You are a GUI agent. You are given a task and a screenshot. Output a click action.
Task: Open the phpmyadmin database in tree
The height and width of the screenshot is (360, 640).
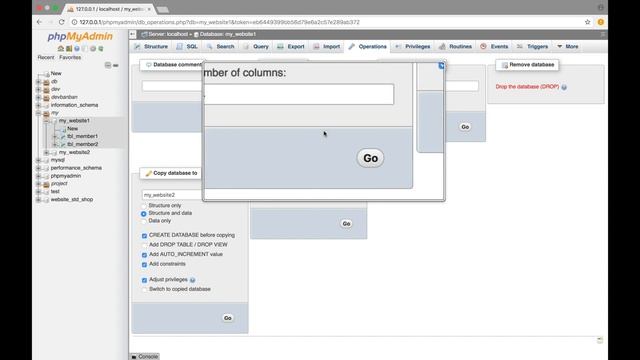tap(66, 176)
